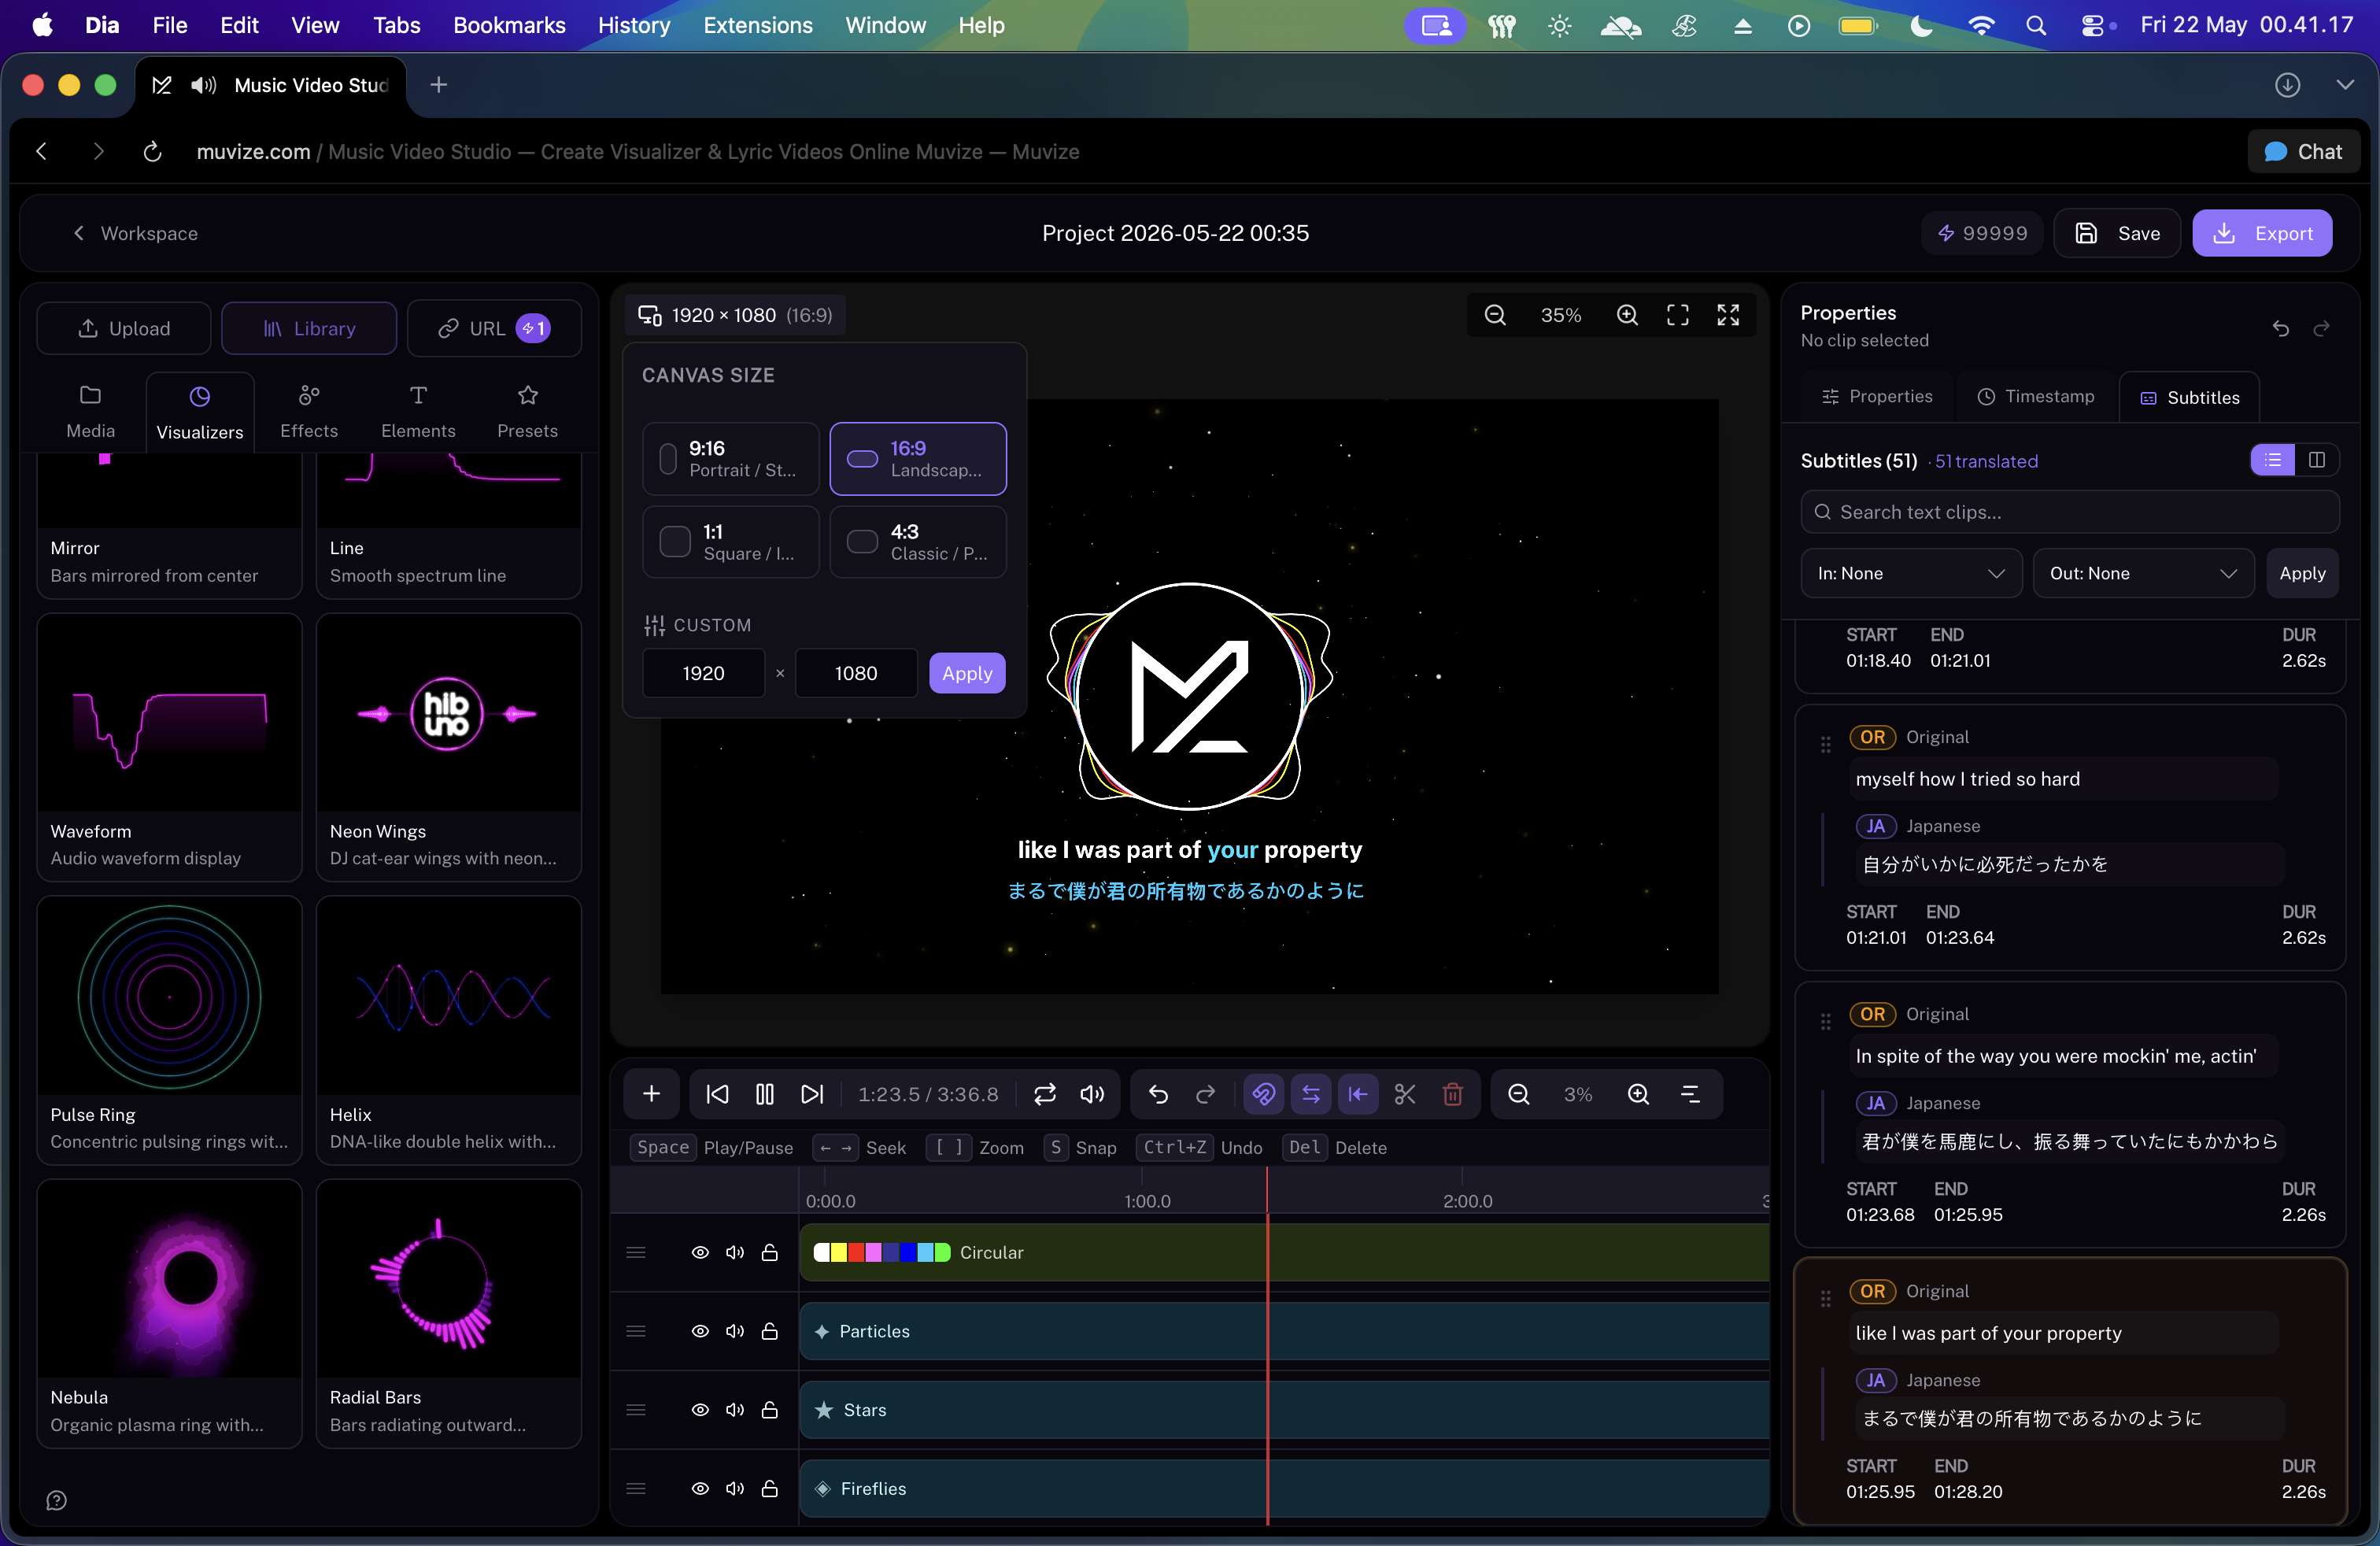Switch to the Properties tab
The width and height of the screenshot is (2380, 1546).
[1876, 396]
